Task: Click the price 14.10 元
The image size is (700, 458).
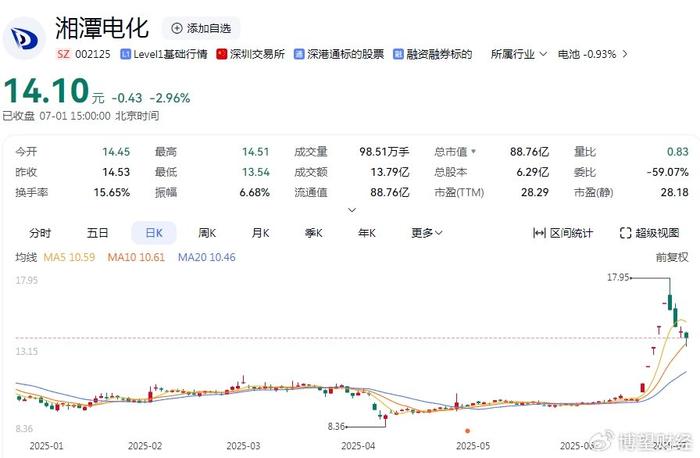Action: tap(54, 91)
